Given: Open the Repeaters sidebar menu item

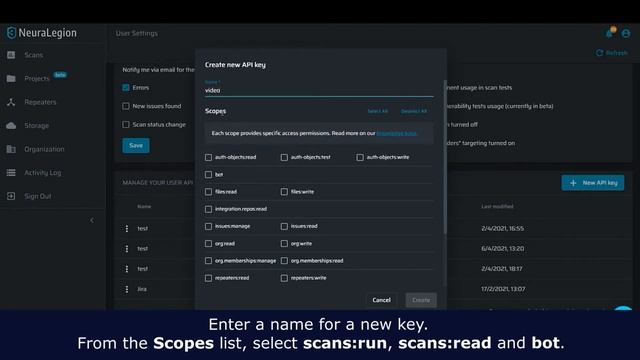Looking at the screenshot, I should click(x=40, y=102).
